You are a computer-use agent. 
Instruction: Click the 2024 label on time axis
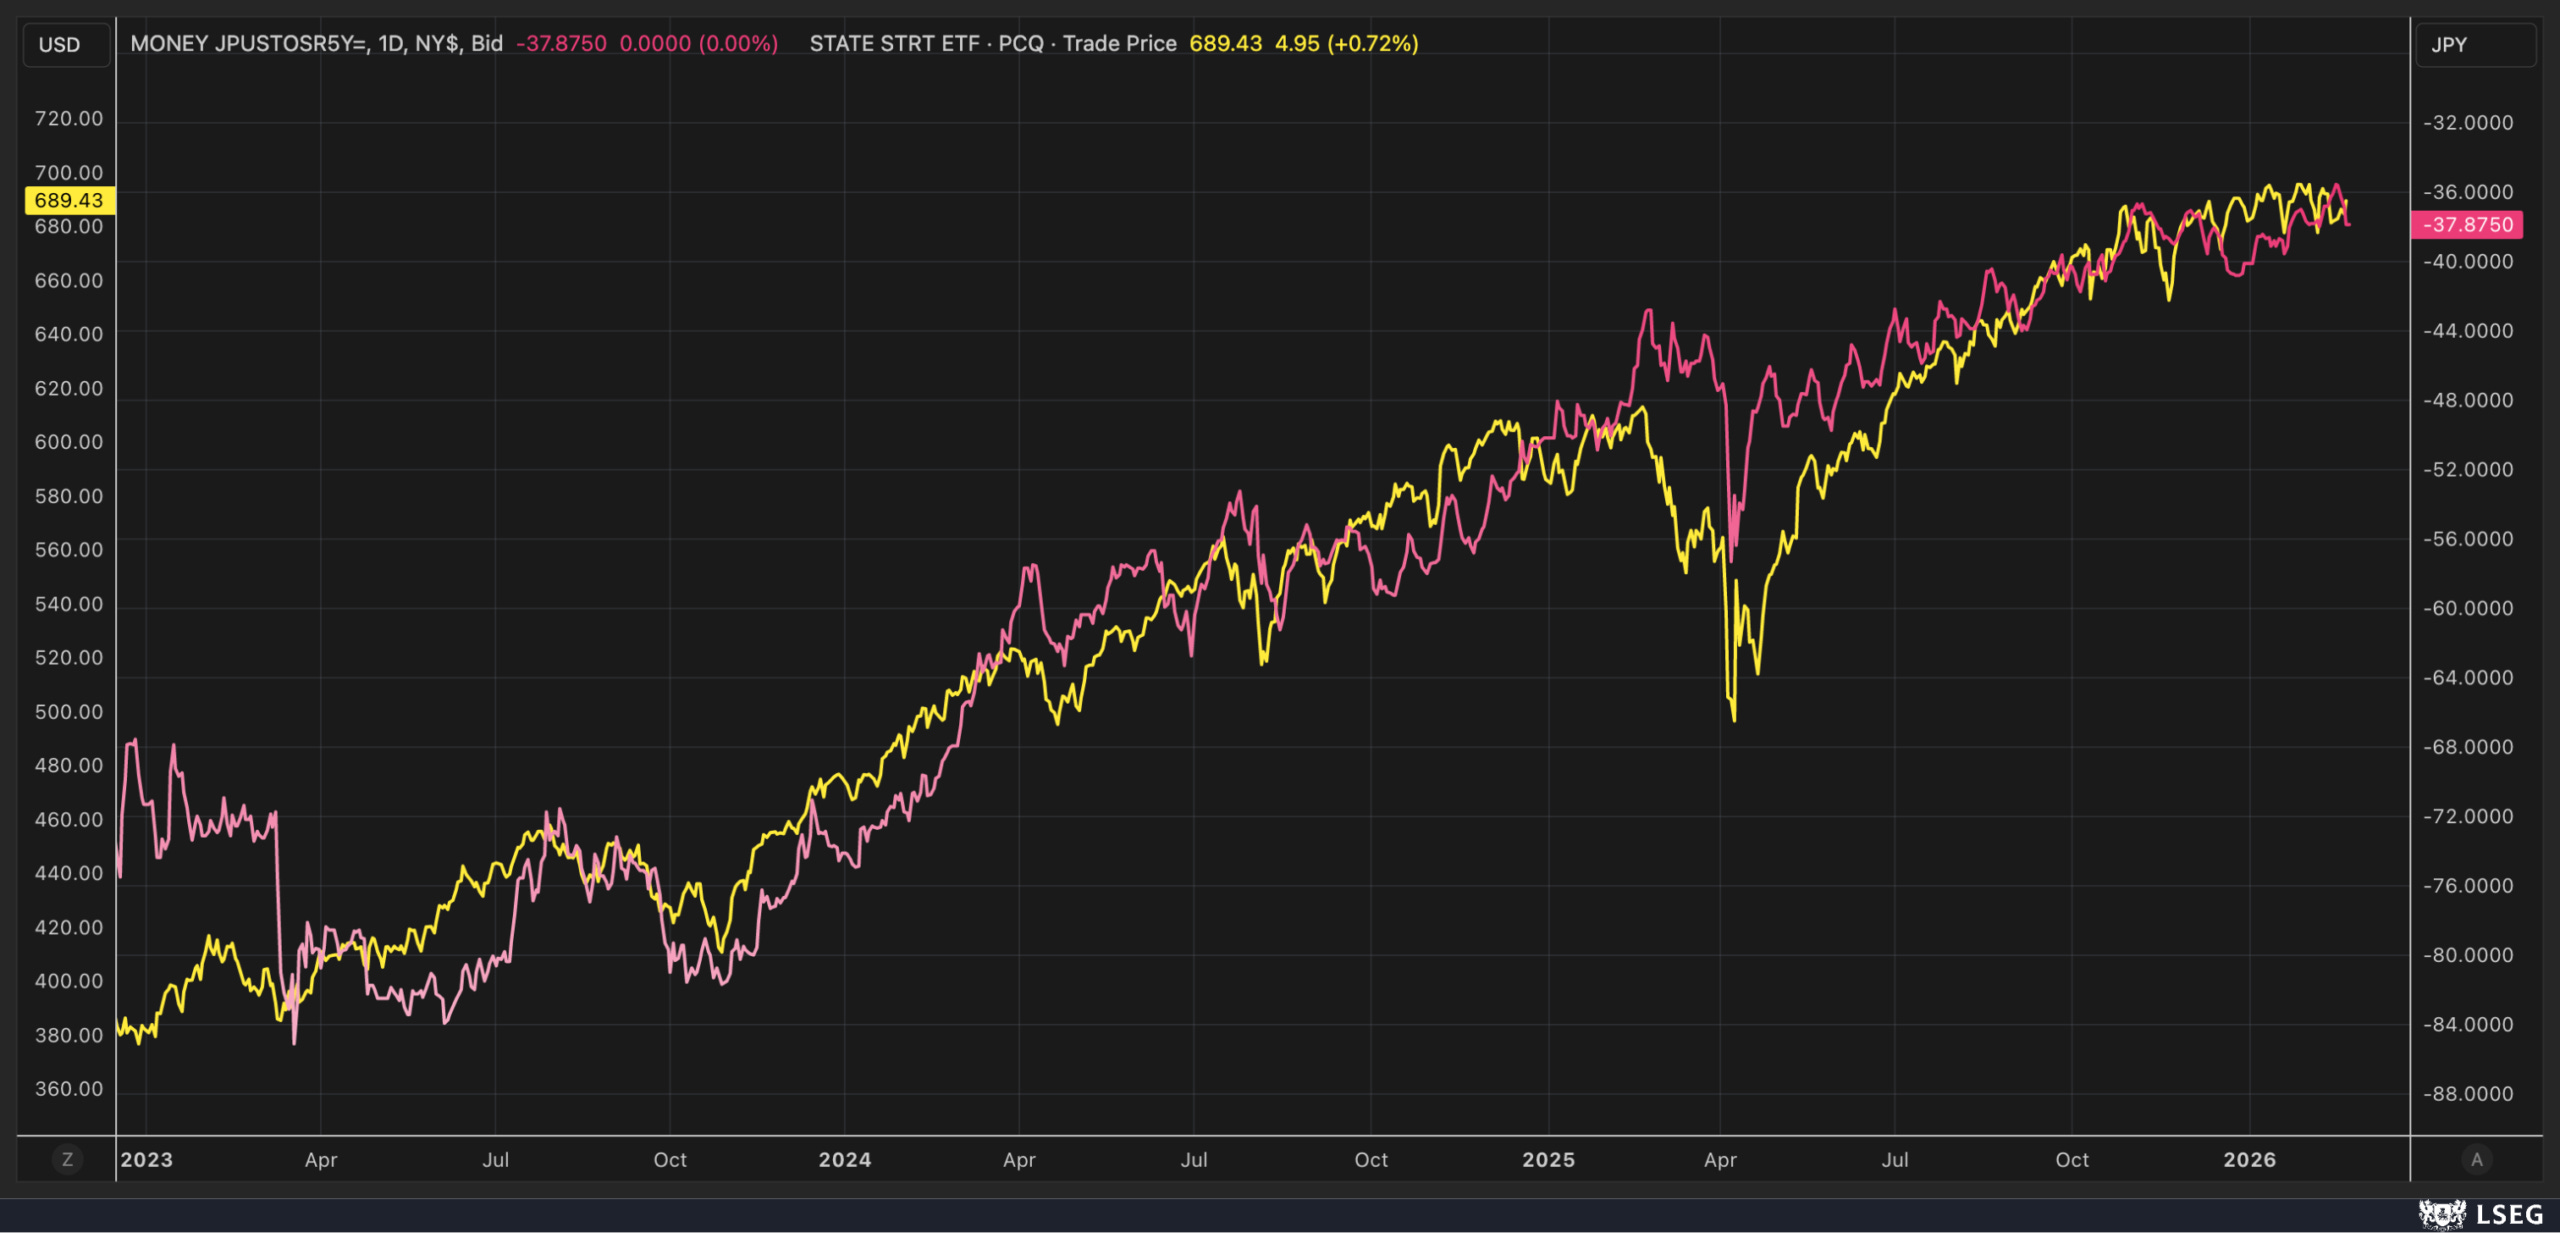point(845,1160)
